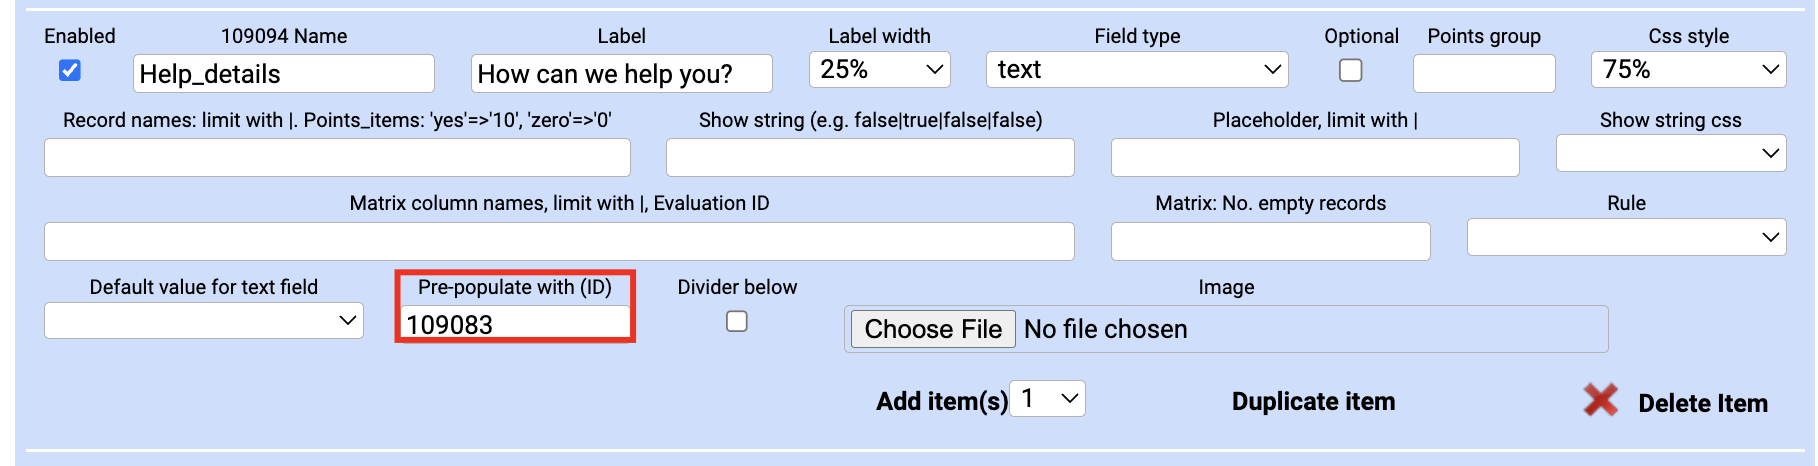Click the Points group input field

point(1484,74)
